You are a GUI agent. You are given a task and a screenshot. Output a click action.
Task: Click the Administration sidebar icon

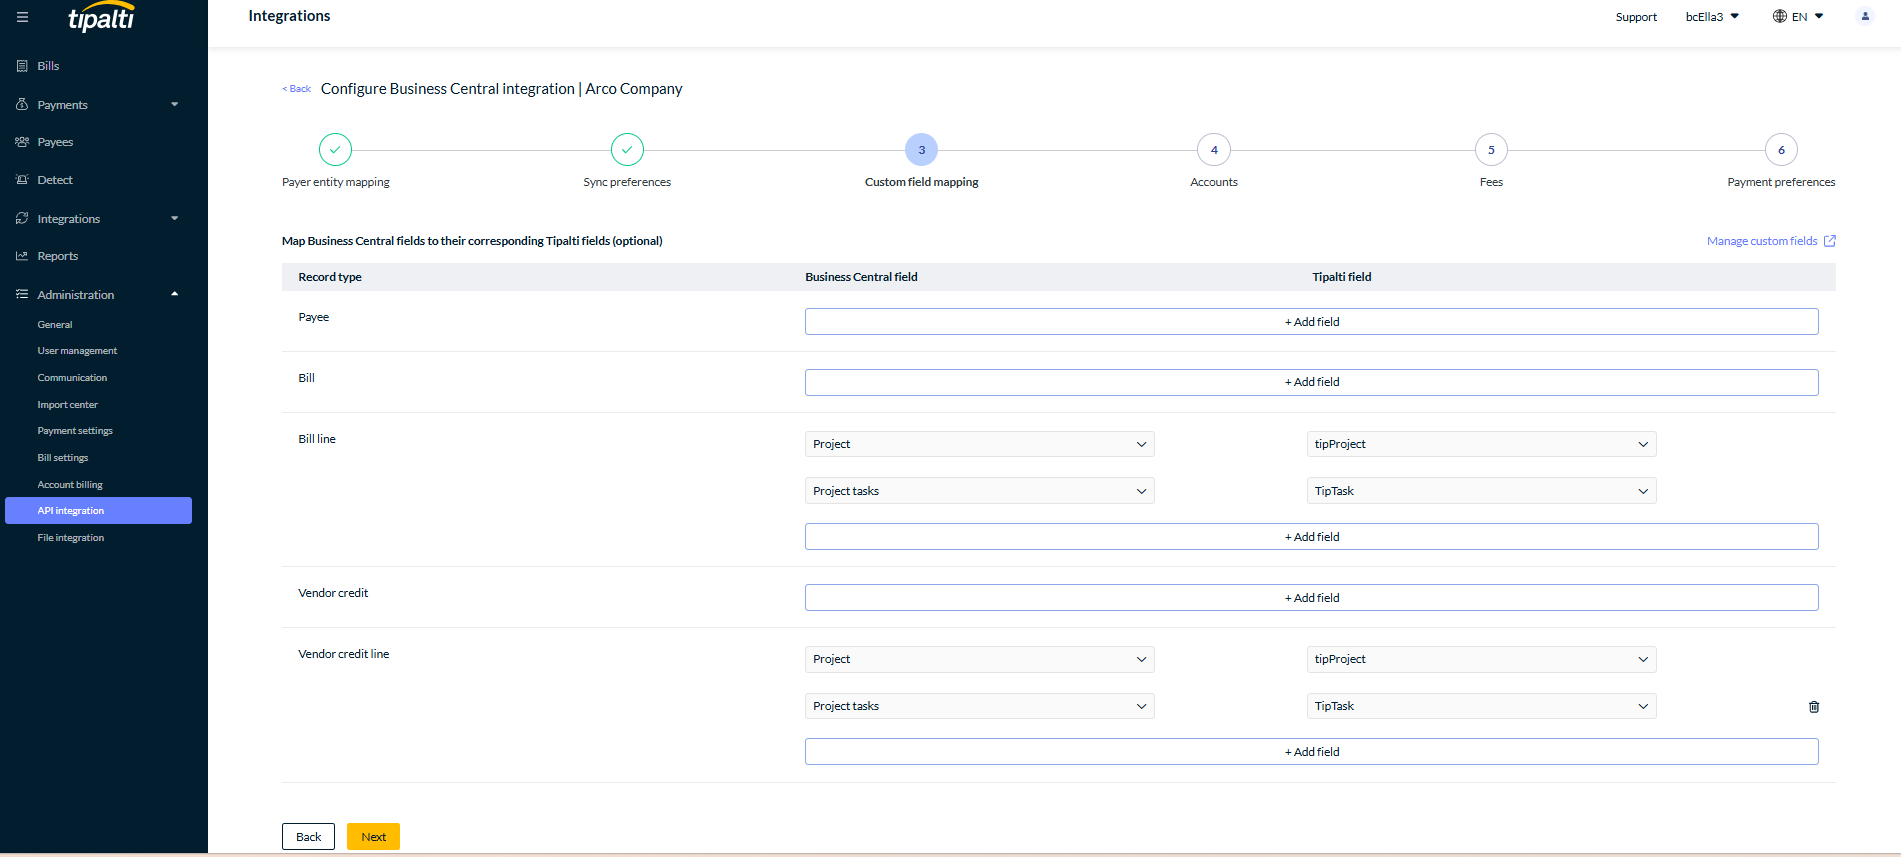coord(22,294)
